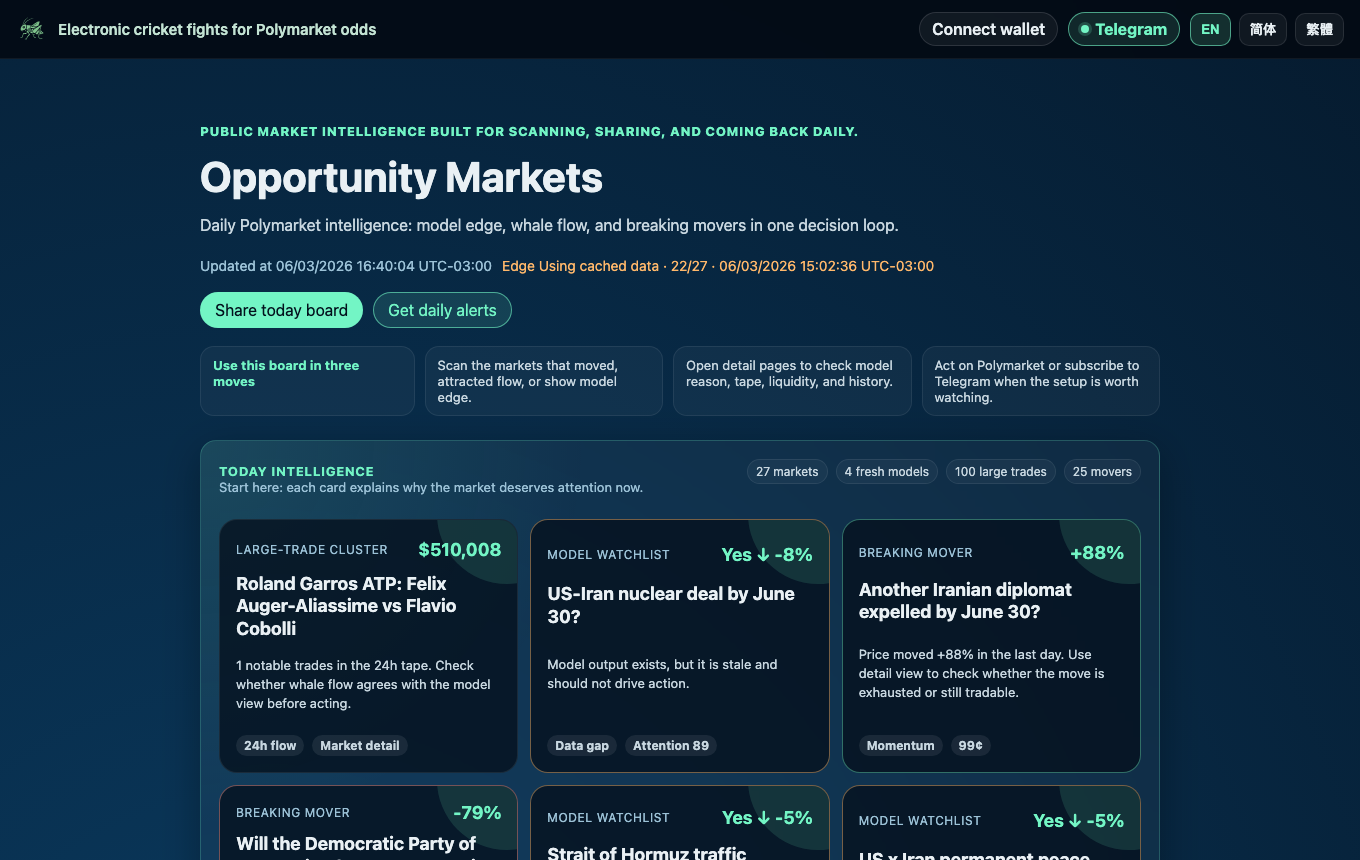The height and width of the screenshot is (860, 1360).
Task: Click the +88% mover value
Action: click(x=1097, y=552)
